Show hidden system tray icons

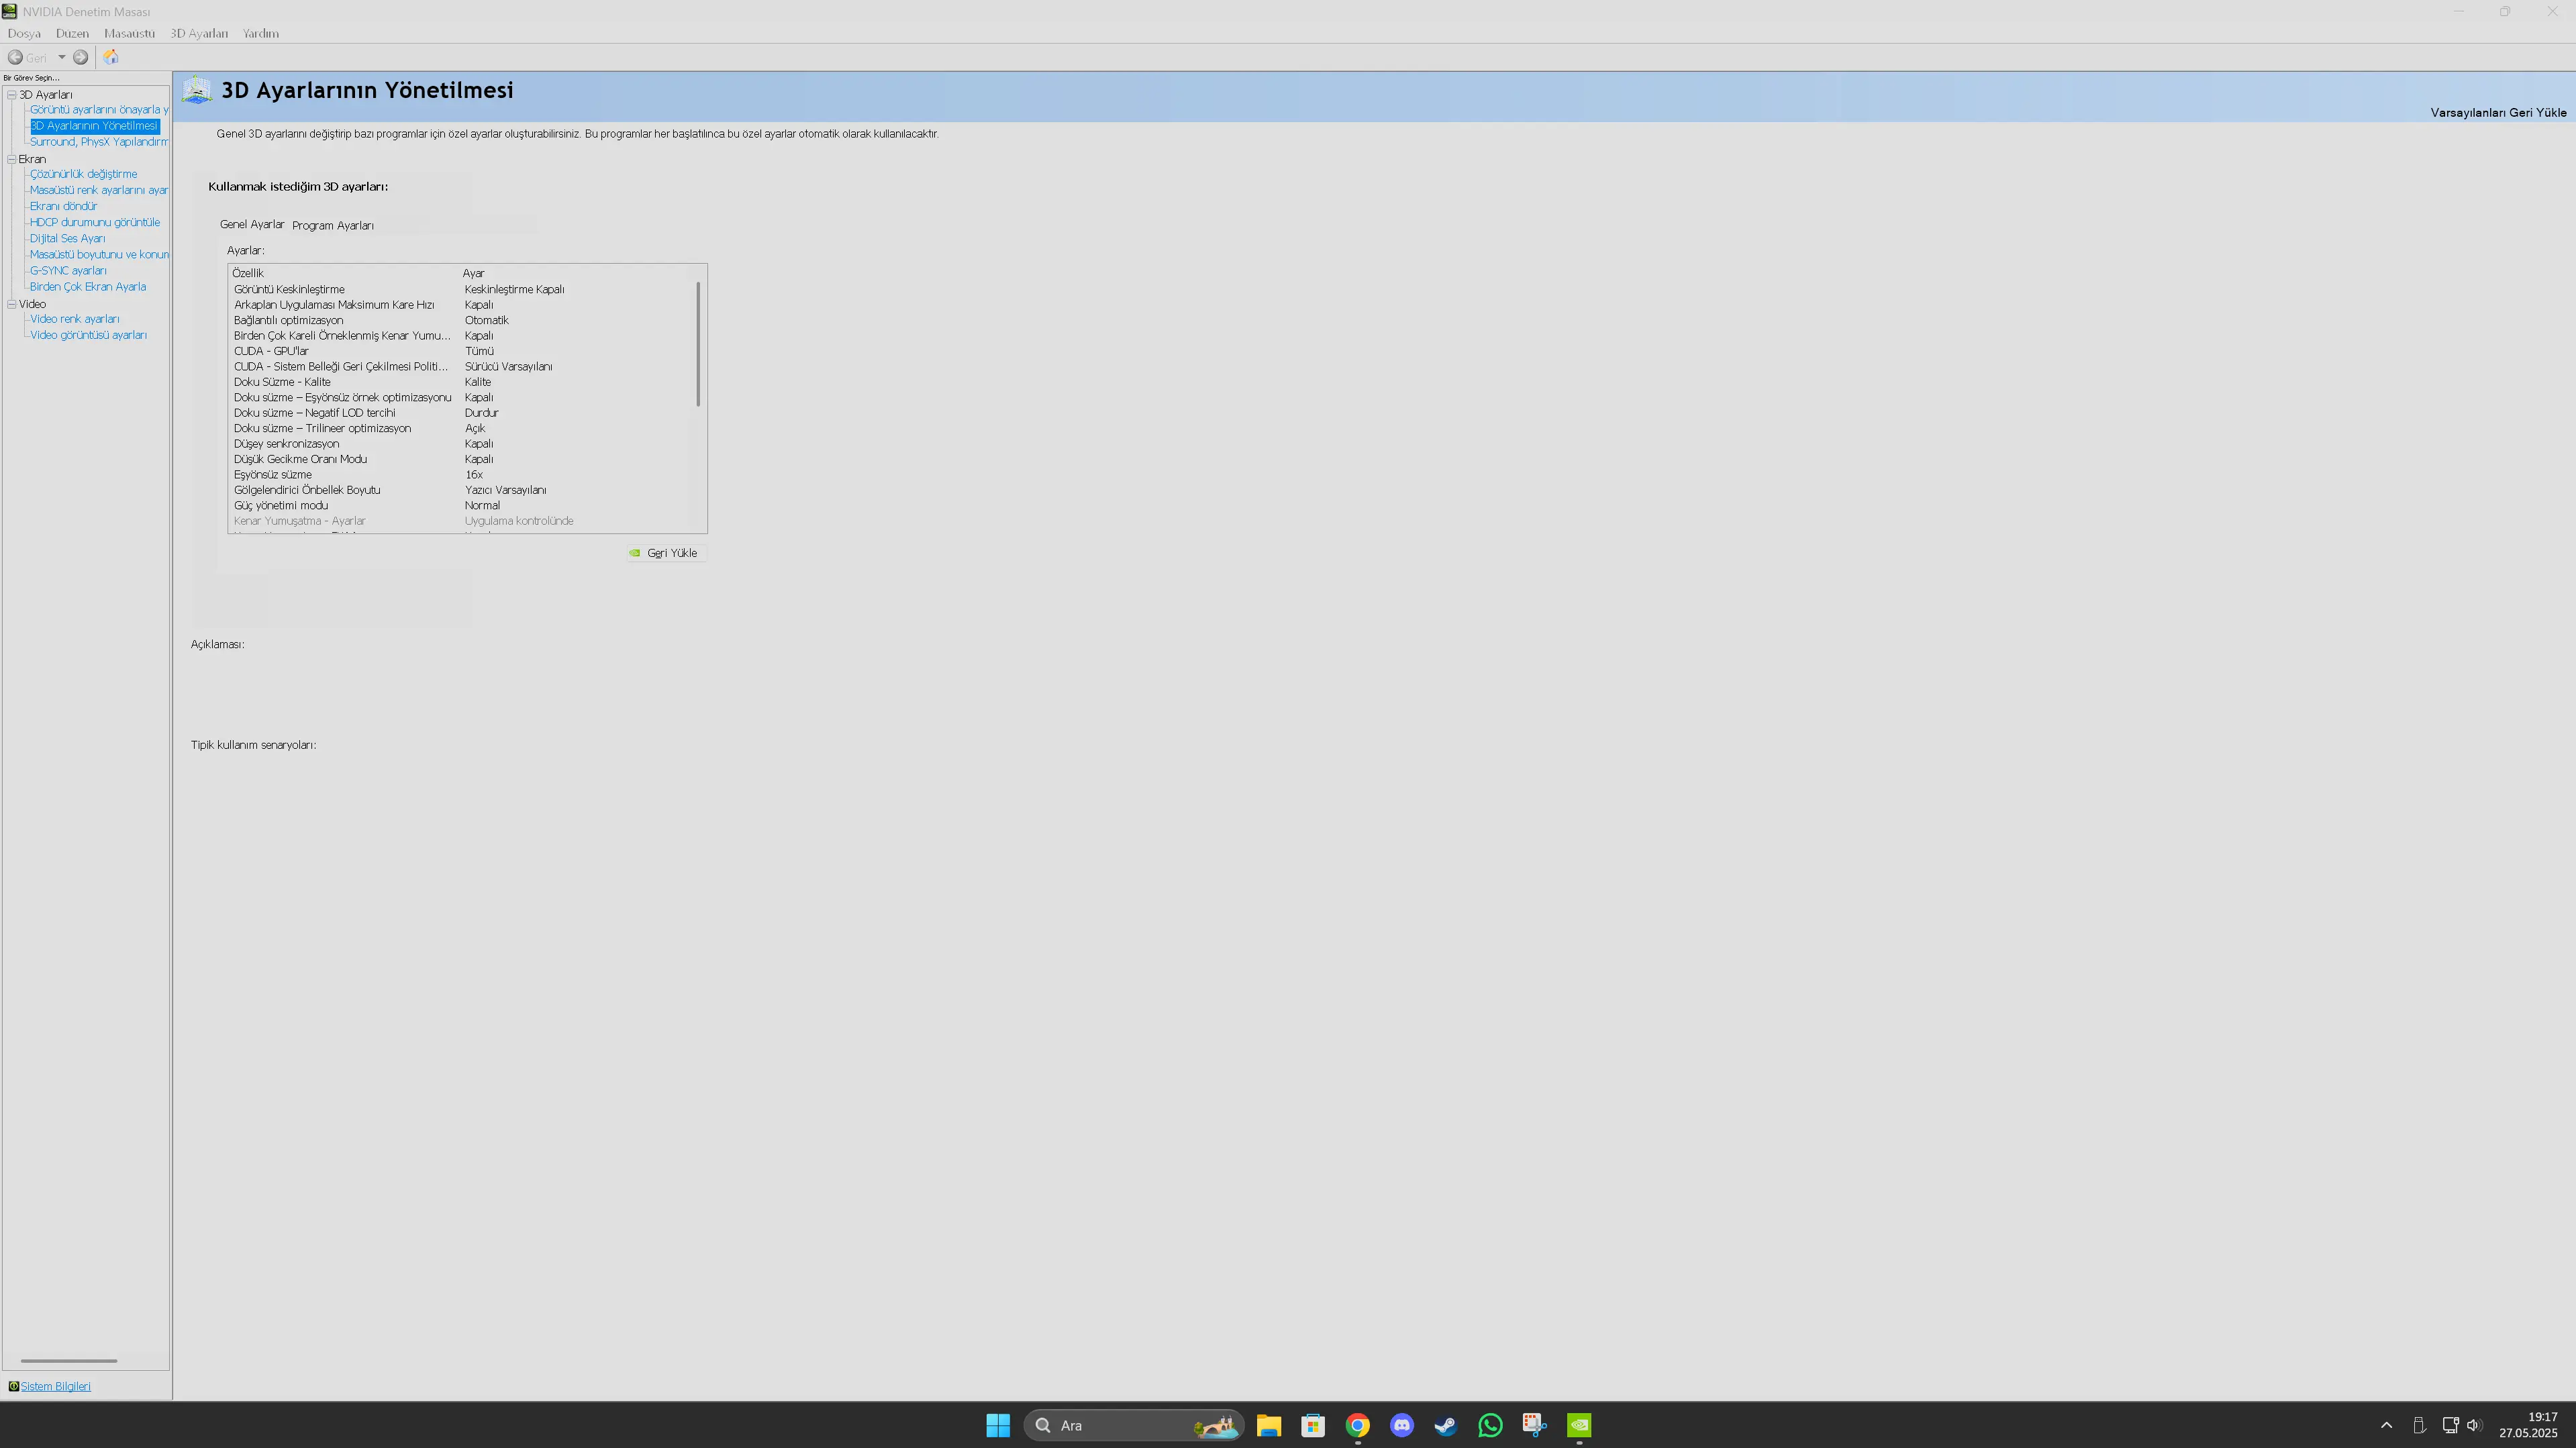tap(2386, 1425)
